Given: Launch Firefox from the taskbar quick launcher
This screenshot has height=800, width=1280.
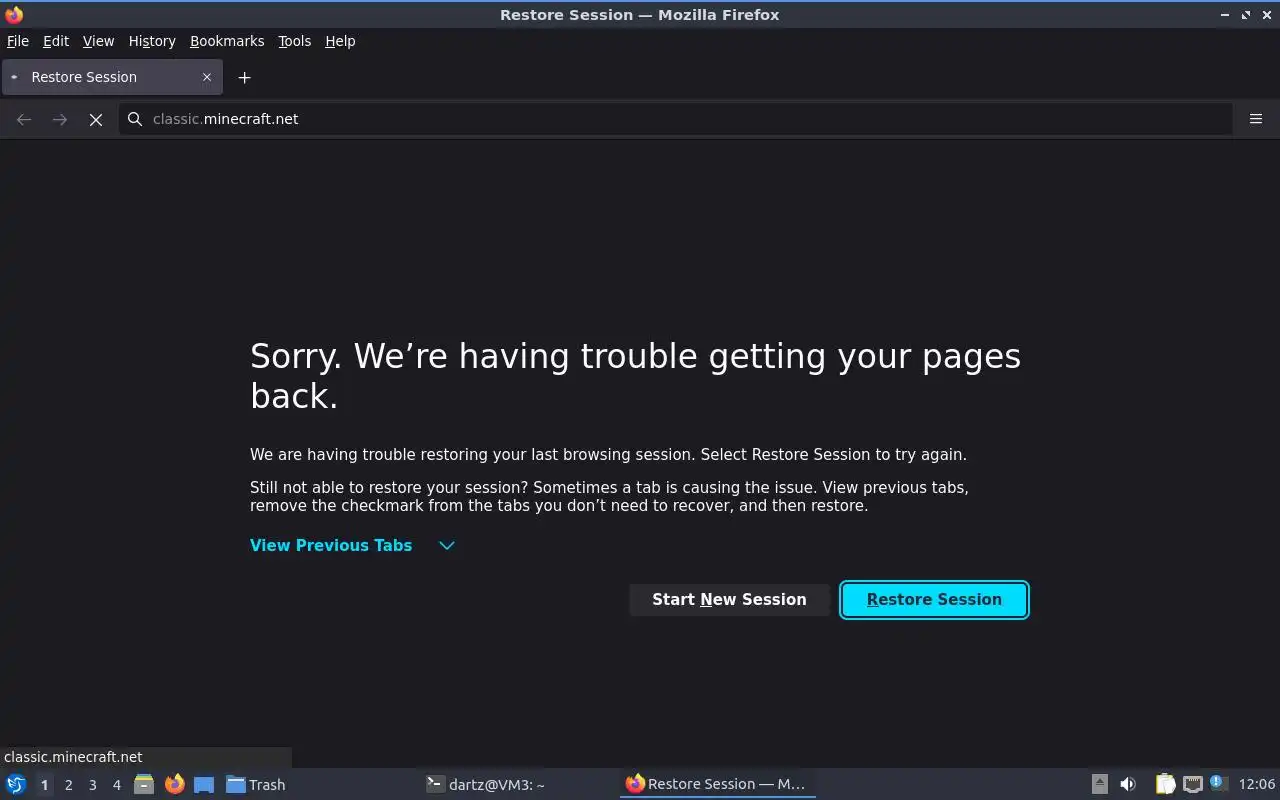Looking at the screenshot, I should (x=175, y=784).
